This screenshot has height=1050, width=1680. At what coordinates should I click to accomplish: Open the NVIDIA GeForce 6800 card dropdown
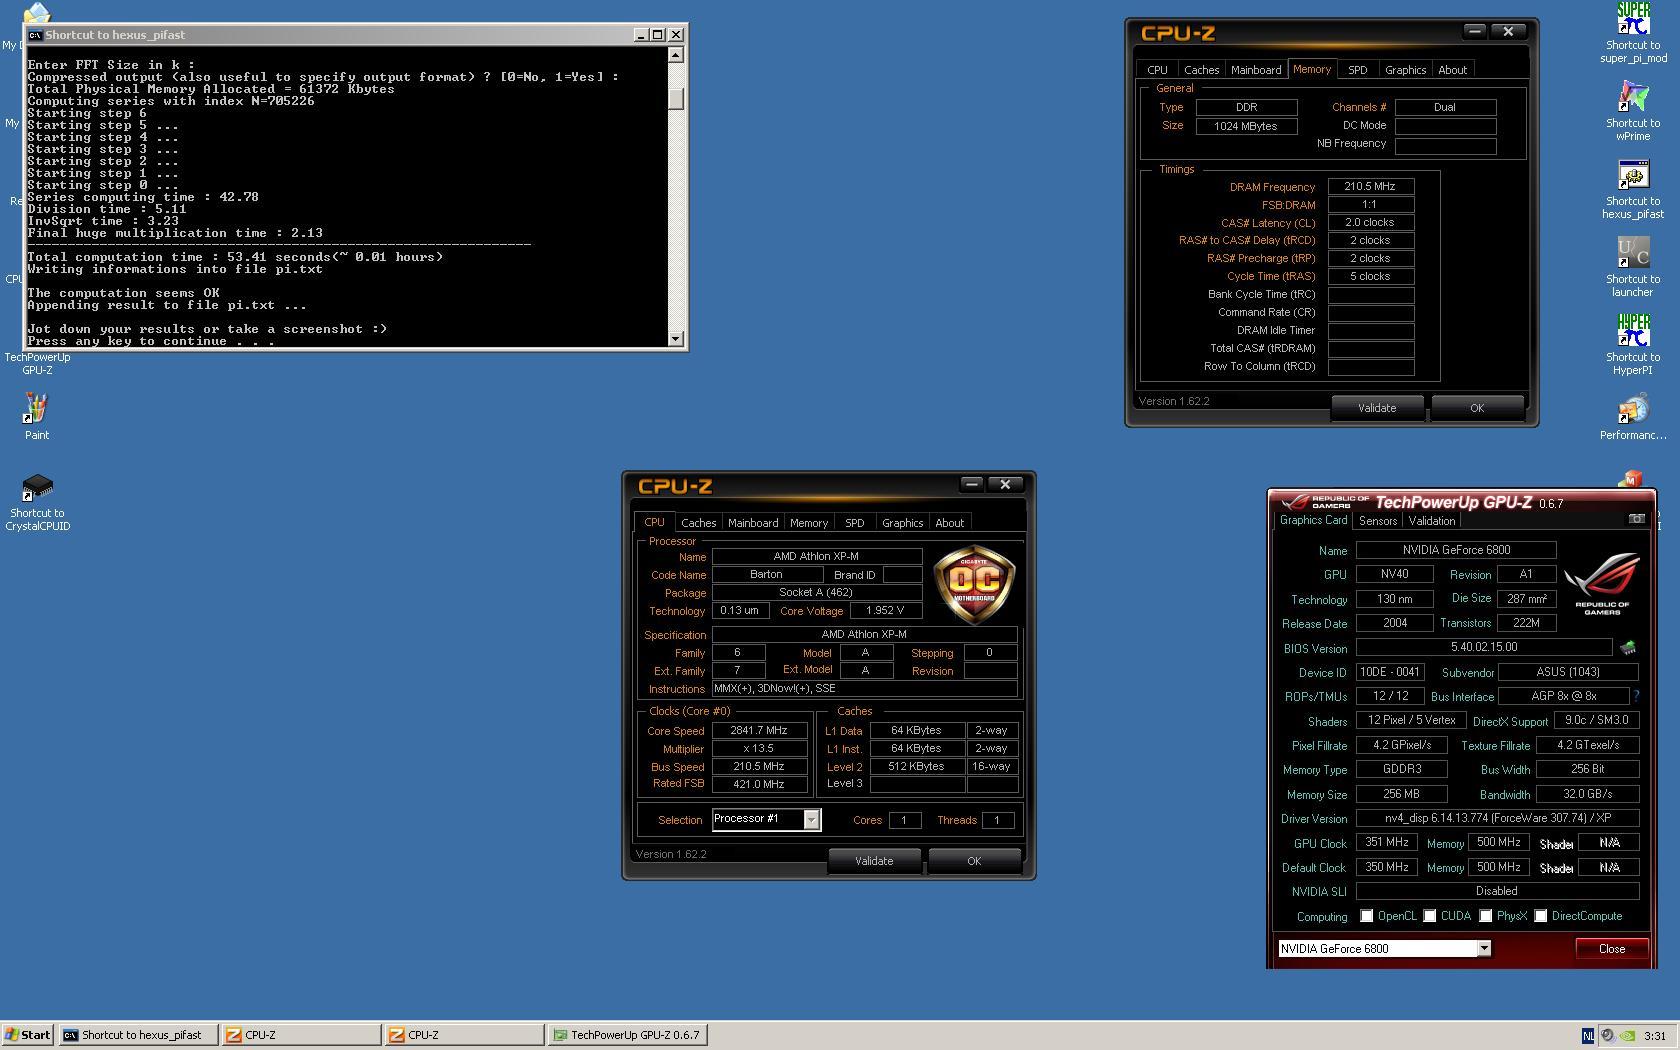(1484, 948)
